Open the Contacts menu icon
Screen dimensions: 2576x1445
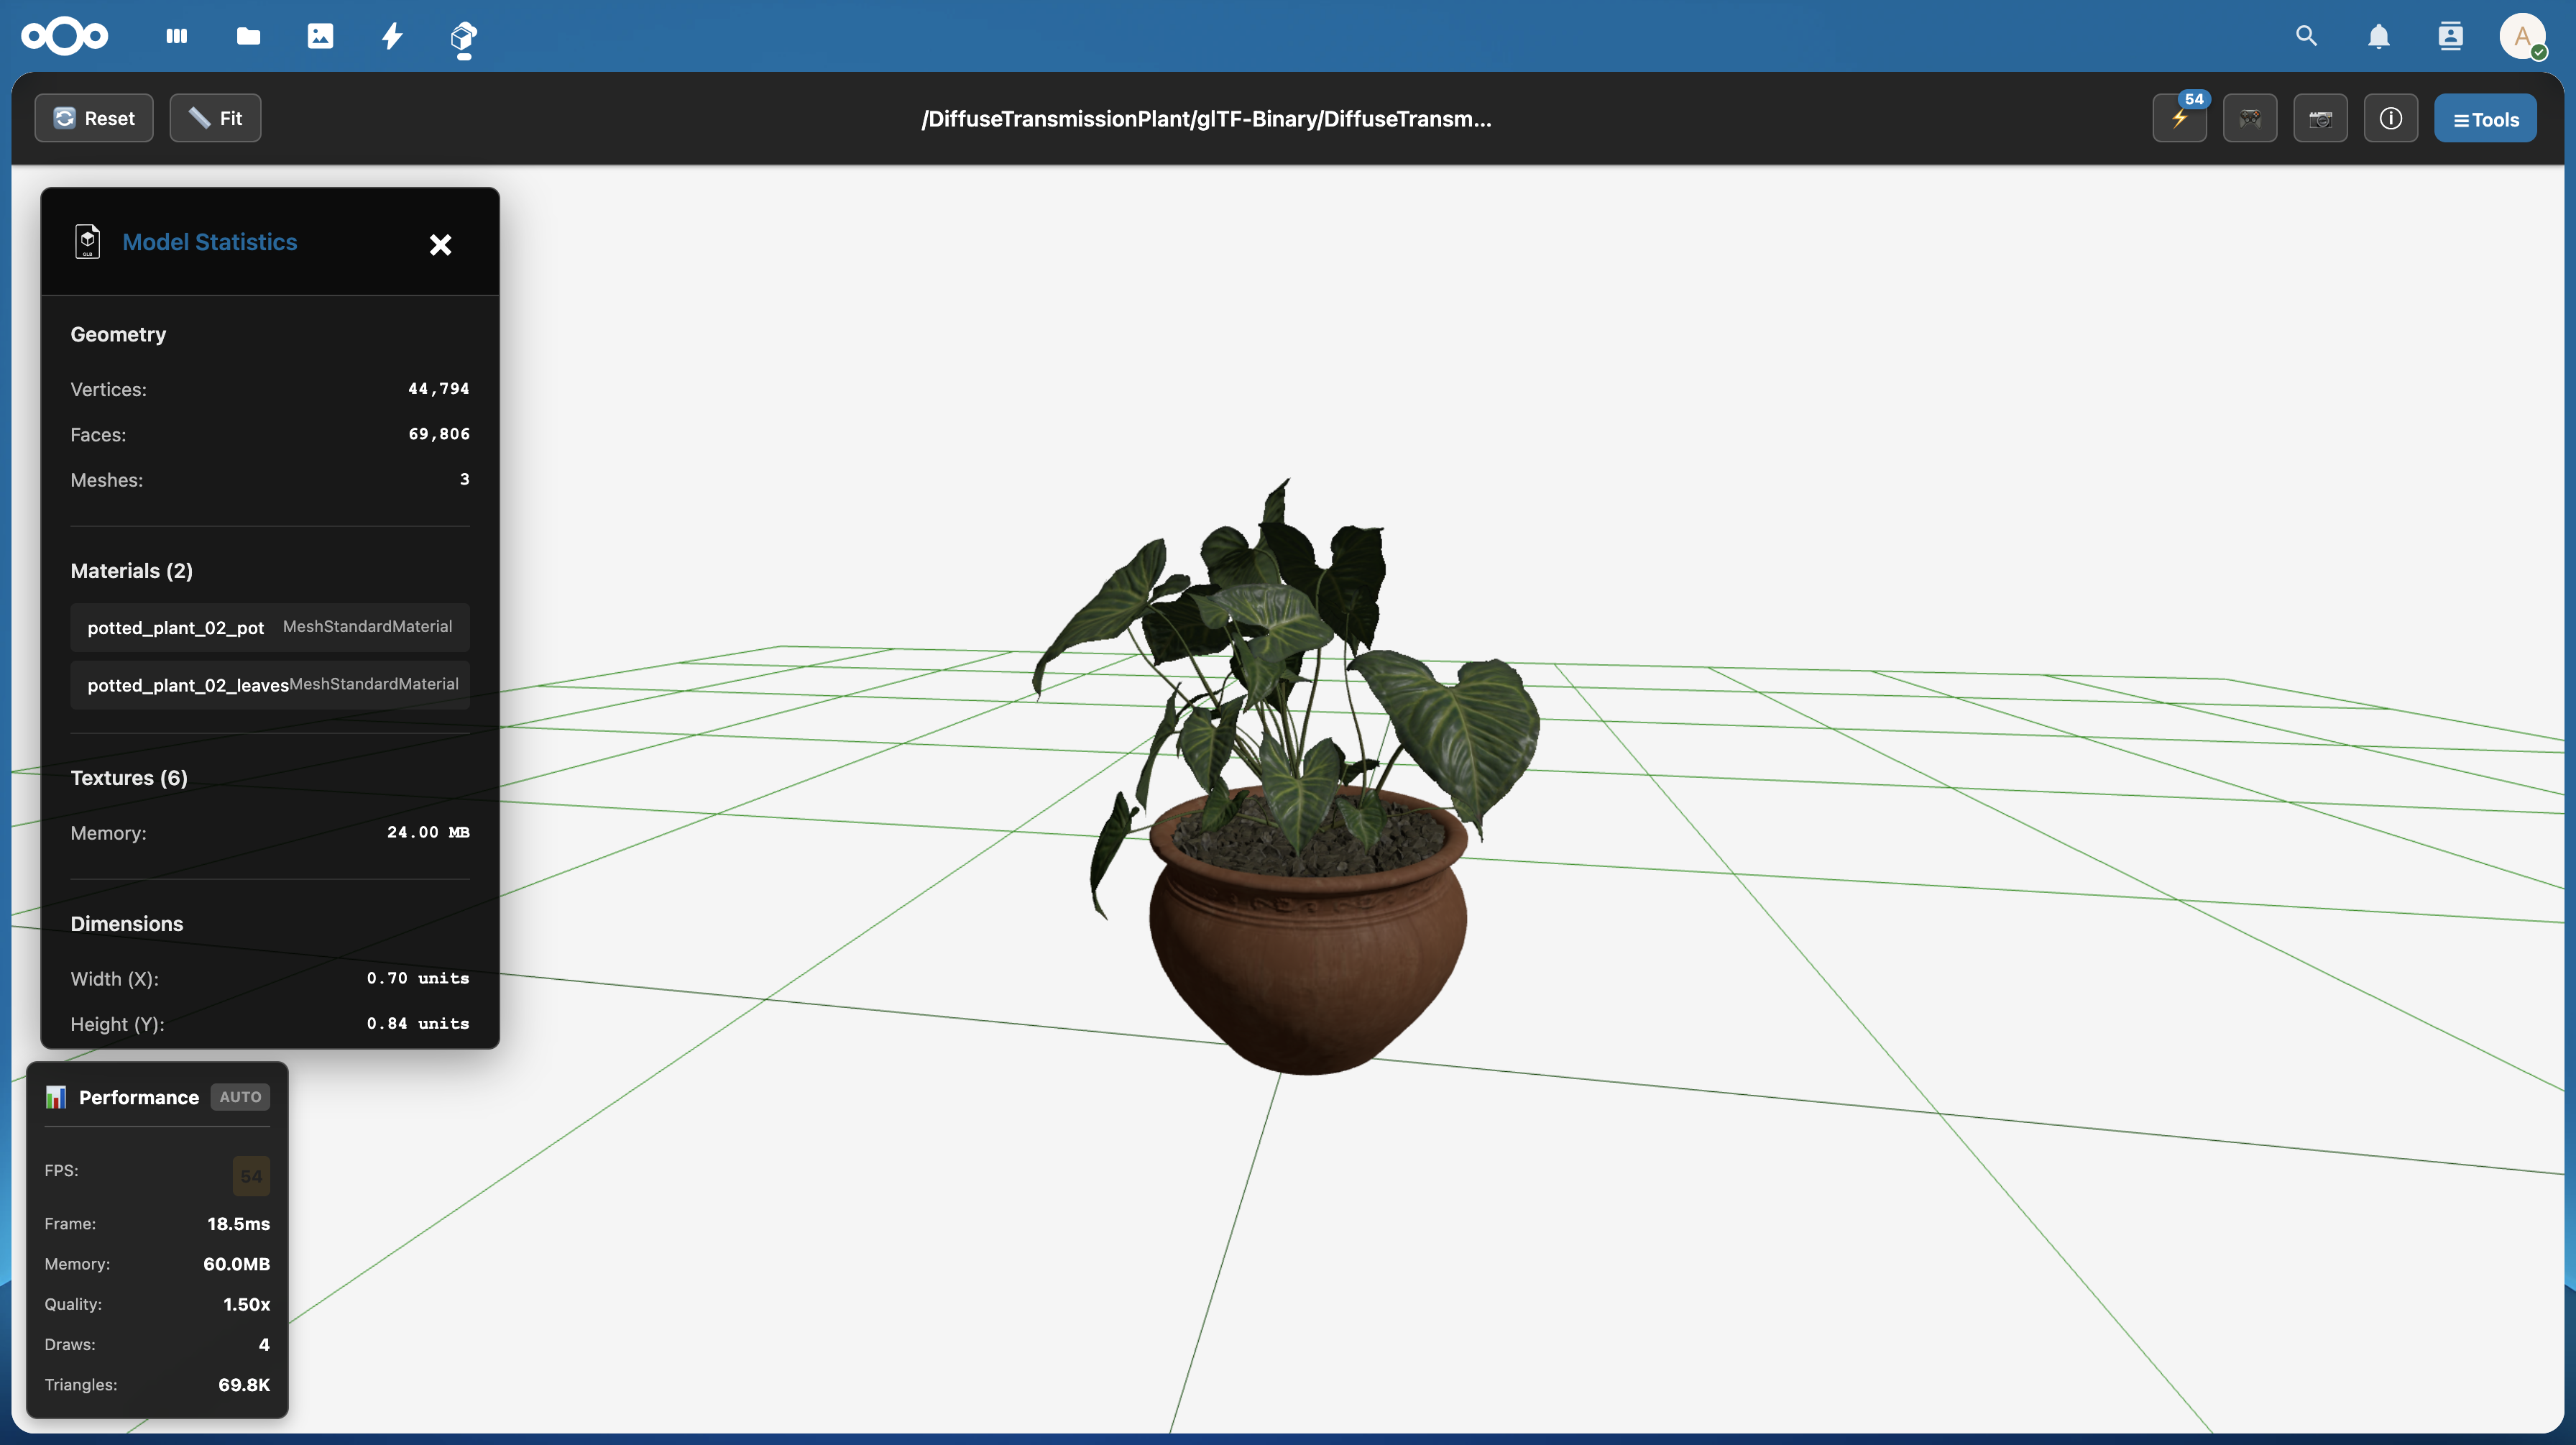(x=2450, y=36)
